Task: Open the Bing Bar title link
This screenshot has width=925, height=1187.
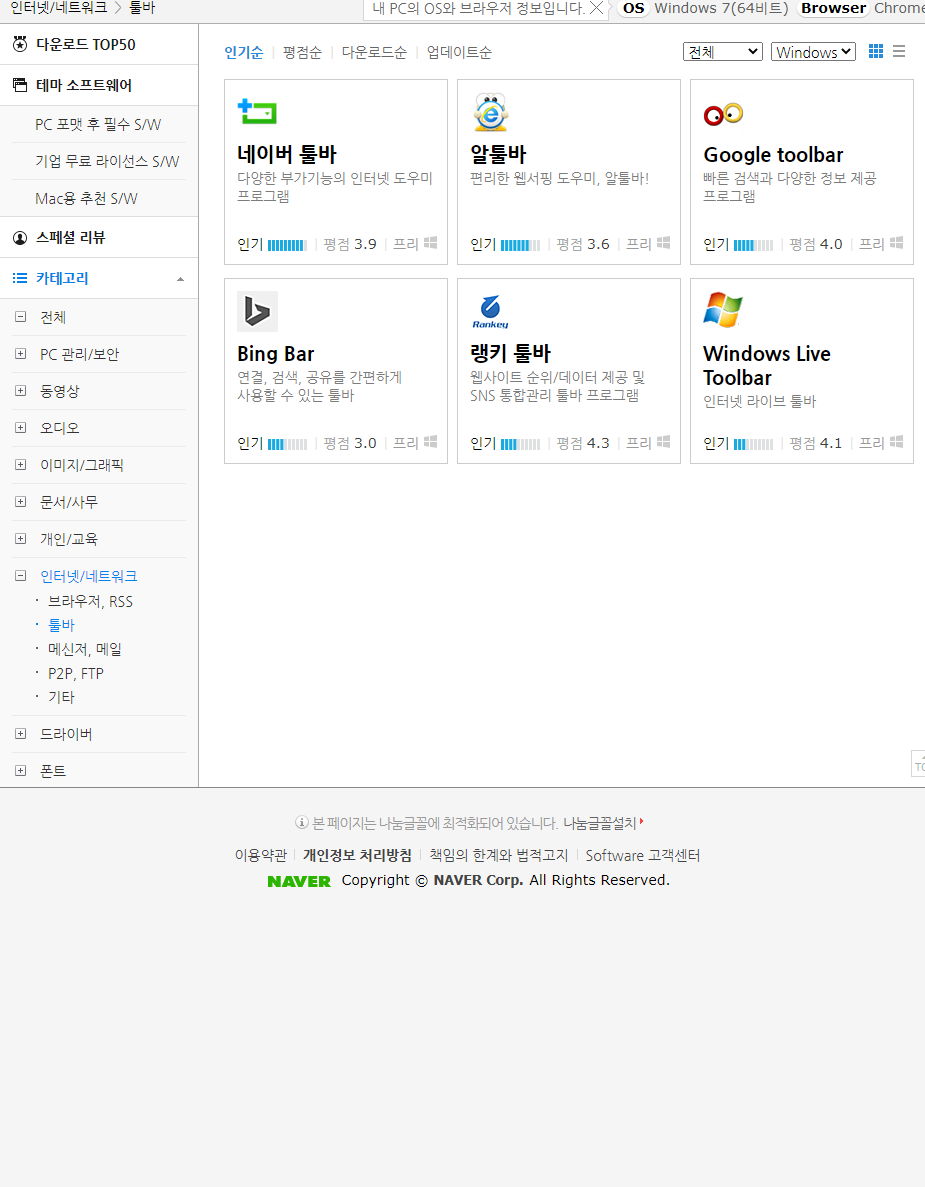Action: (276, 354)
